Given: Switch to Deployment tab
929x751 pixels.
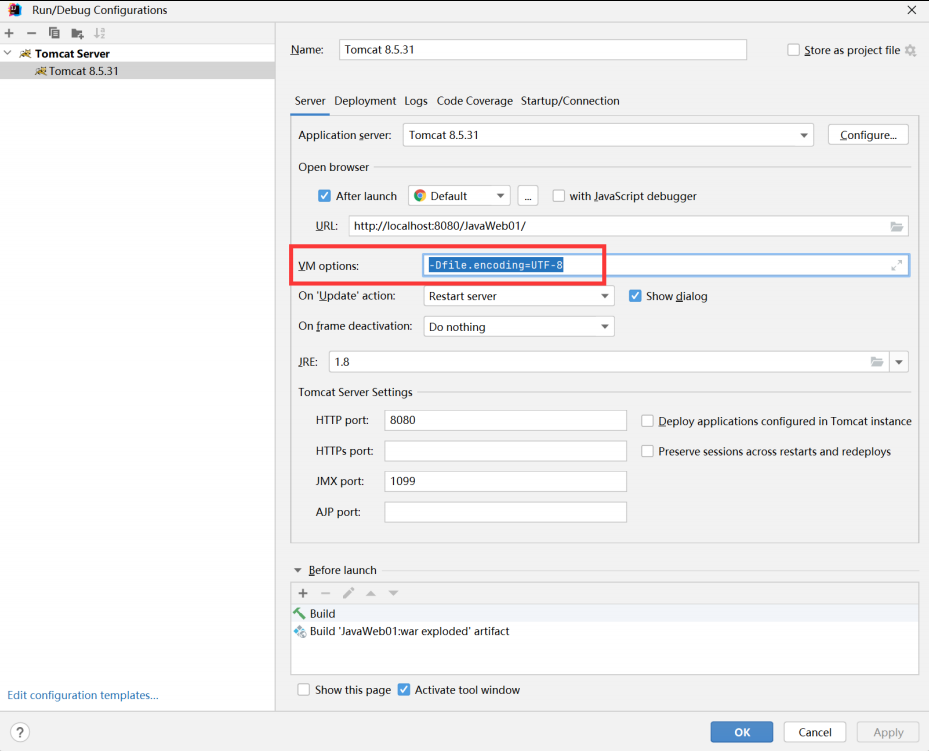Looking at the screenshot, I should pos(365,101).
